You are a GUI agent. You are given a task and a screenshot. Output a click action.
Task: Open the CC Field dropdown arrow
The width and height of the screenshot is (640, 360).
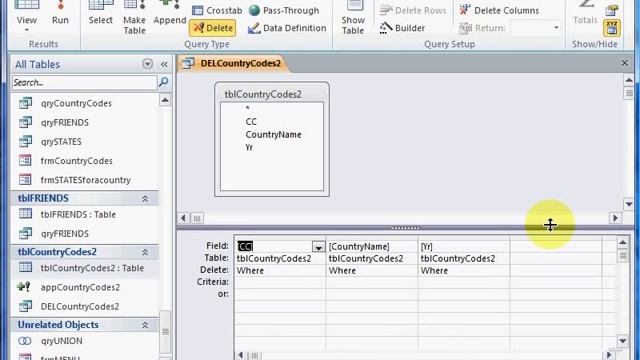click(318, 247)
